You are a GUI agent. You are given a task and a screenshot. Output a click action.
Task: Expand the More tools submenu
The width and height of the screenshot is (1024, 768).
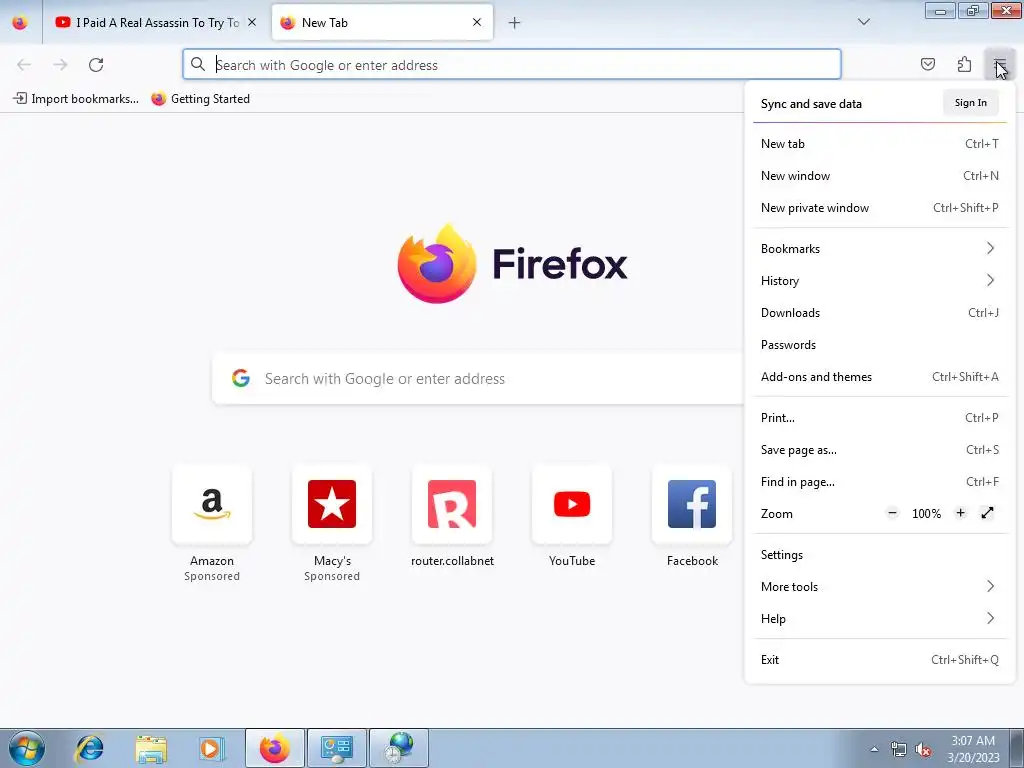(x=880, y=586)
